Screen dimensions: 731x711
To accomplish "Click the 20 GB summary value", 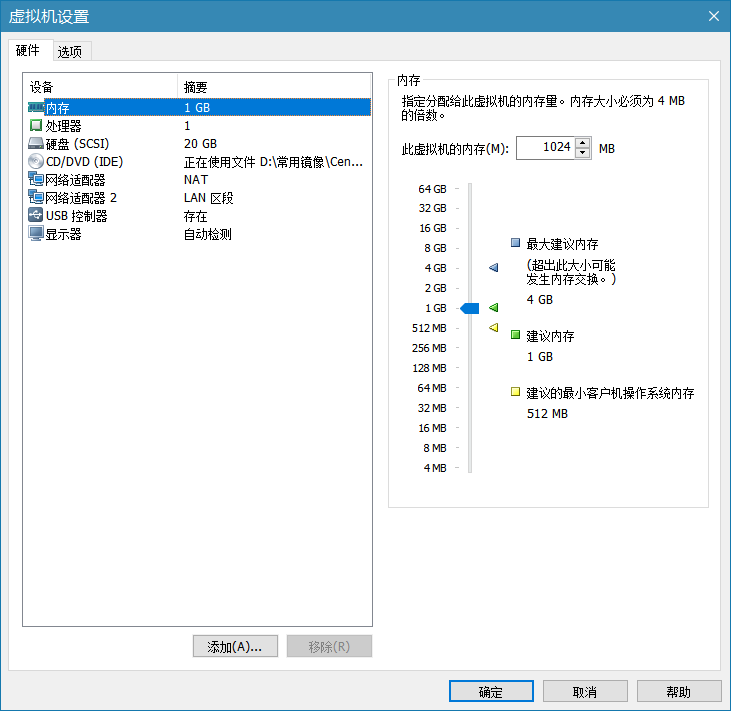I will 200,144.
